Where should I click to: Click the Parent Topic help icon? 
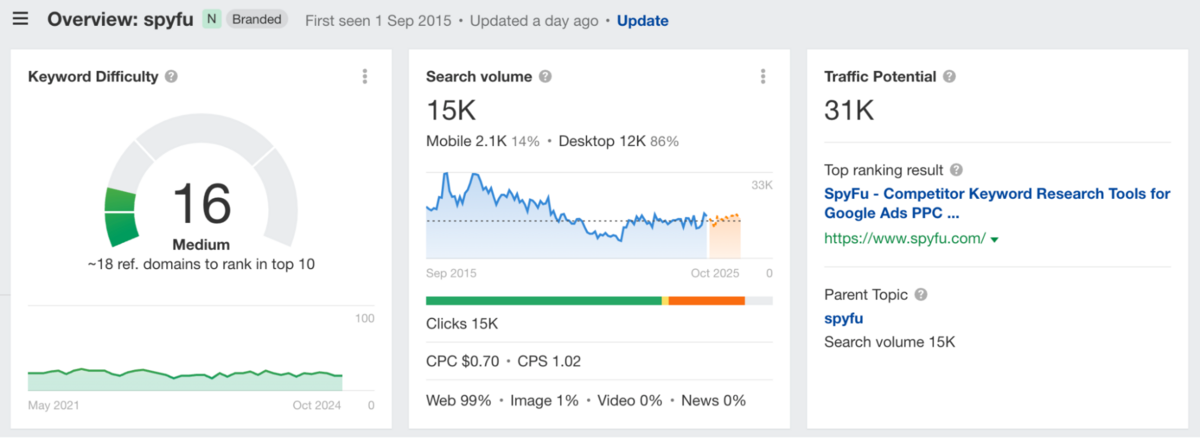point(921,295)
